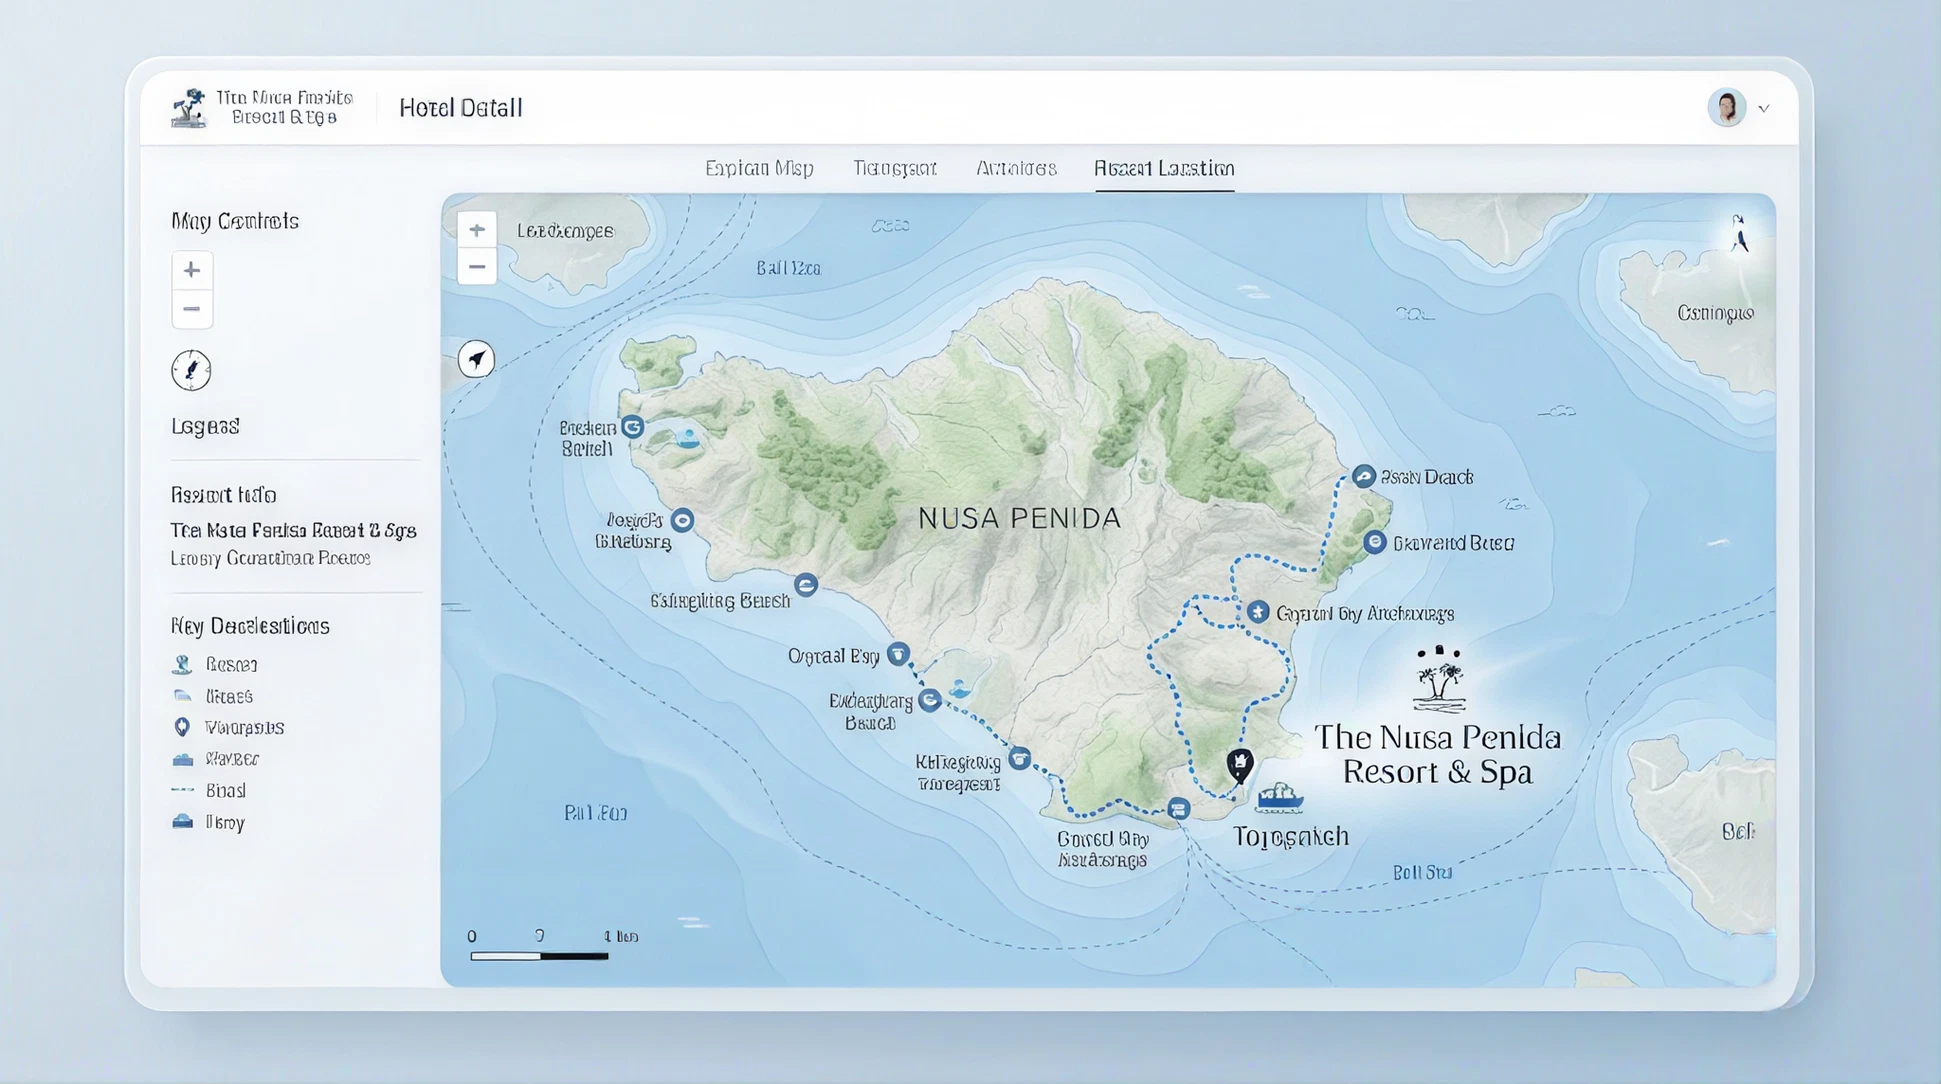
Task: Zoom in with the map plus button
Action: 477,230
